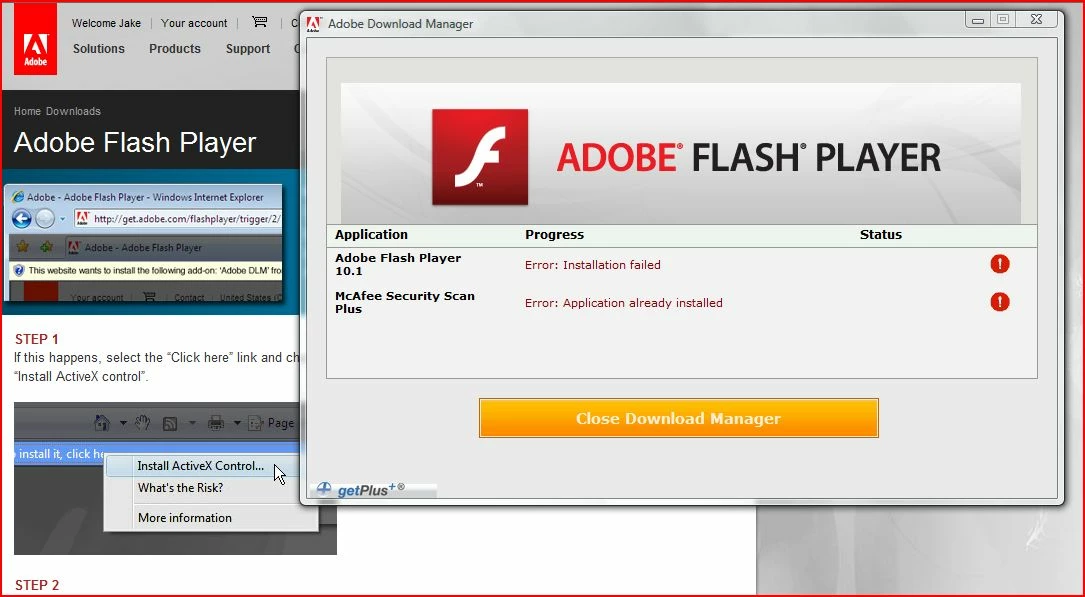Screen dimensions: 1085x597
Task: Expand the print dropdown arrow in toolbar
Action: click(236, 423)
